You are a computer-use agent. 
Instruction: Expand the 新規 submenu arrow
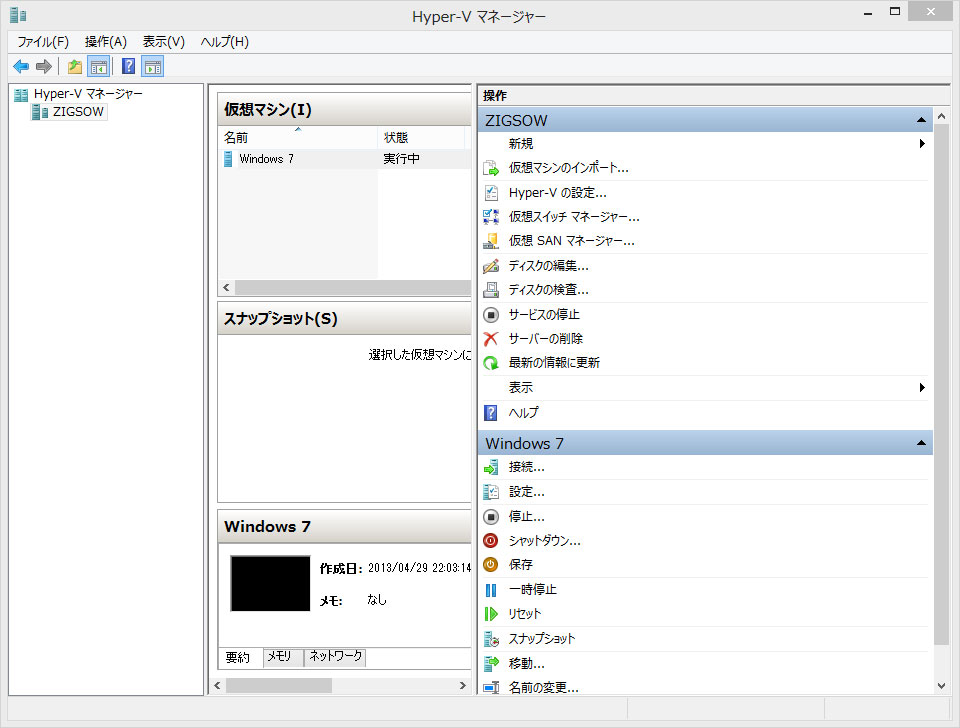click(x=921, y=144)
